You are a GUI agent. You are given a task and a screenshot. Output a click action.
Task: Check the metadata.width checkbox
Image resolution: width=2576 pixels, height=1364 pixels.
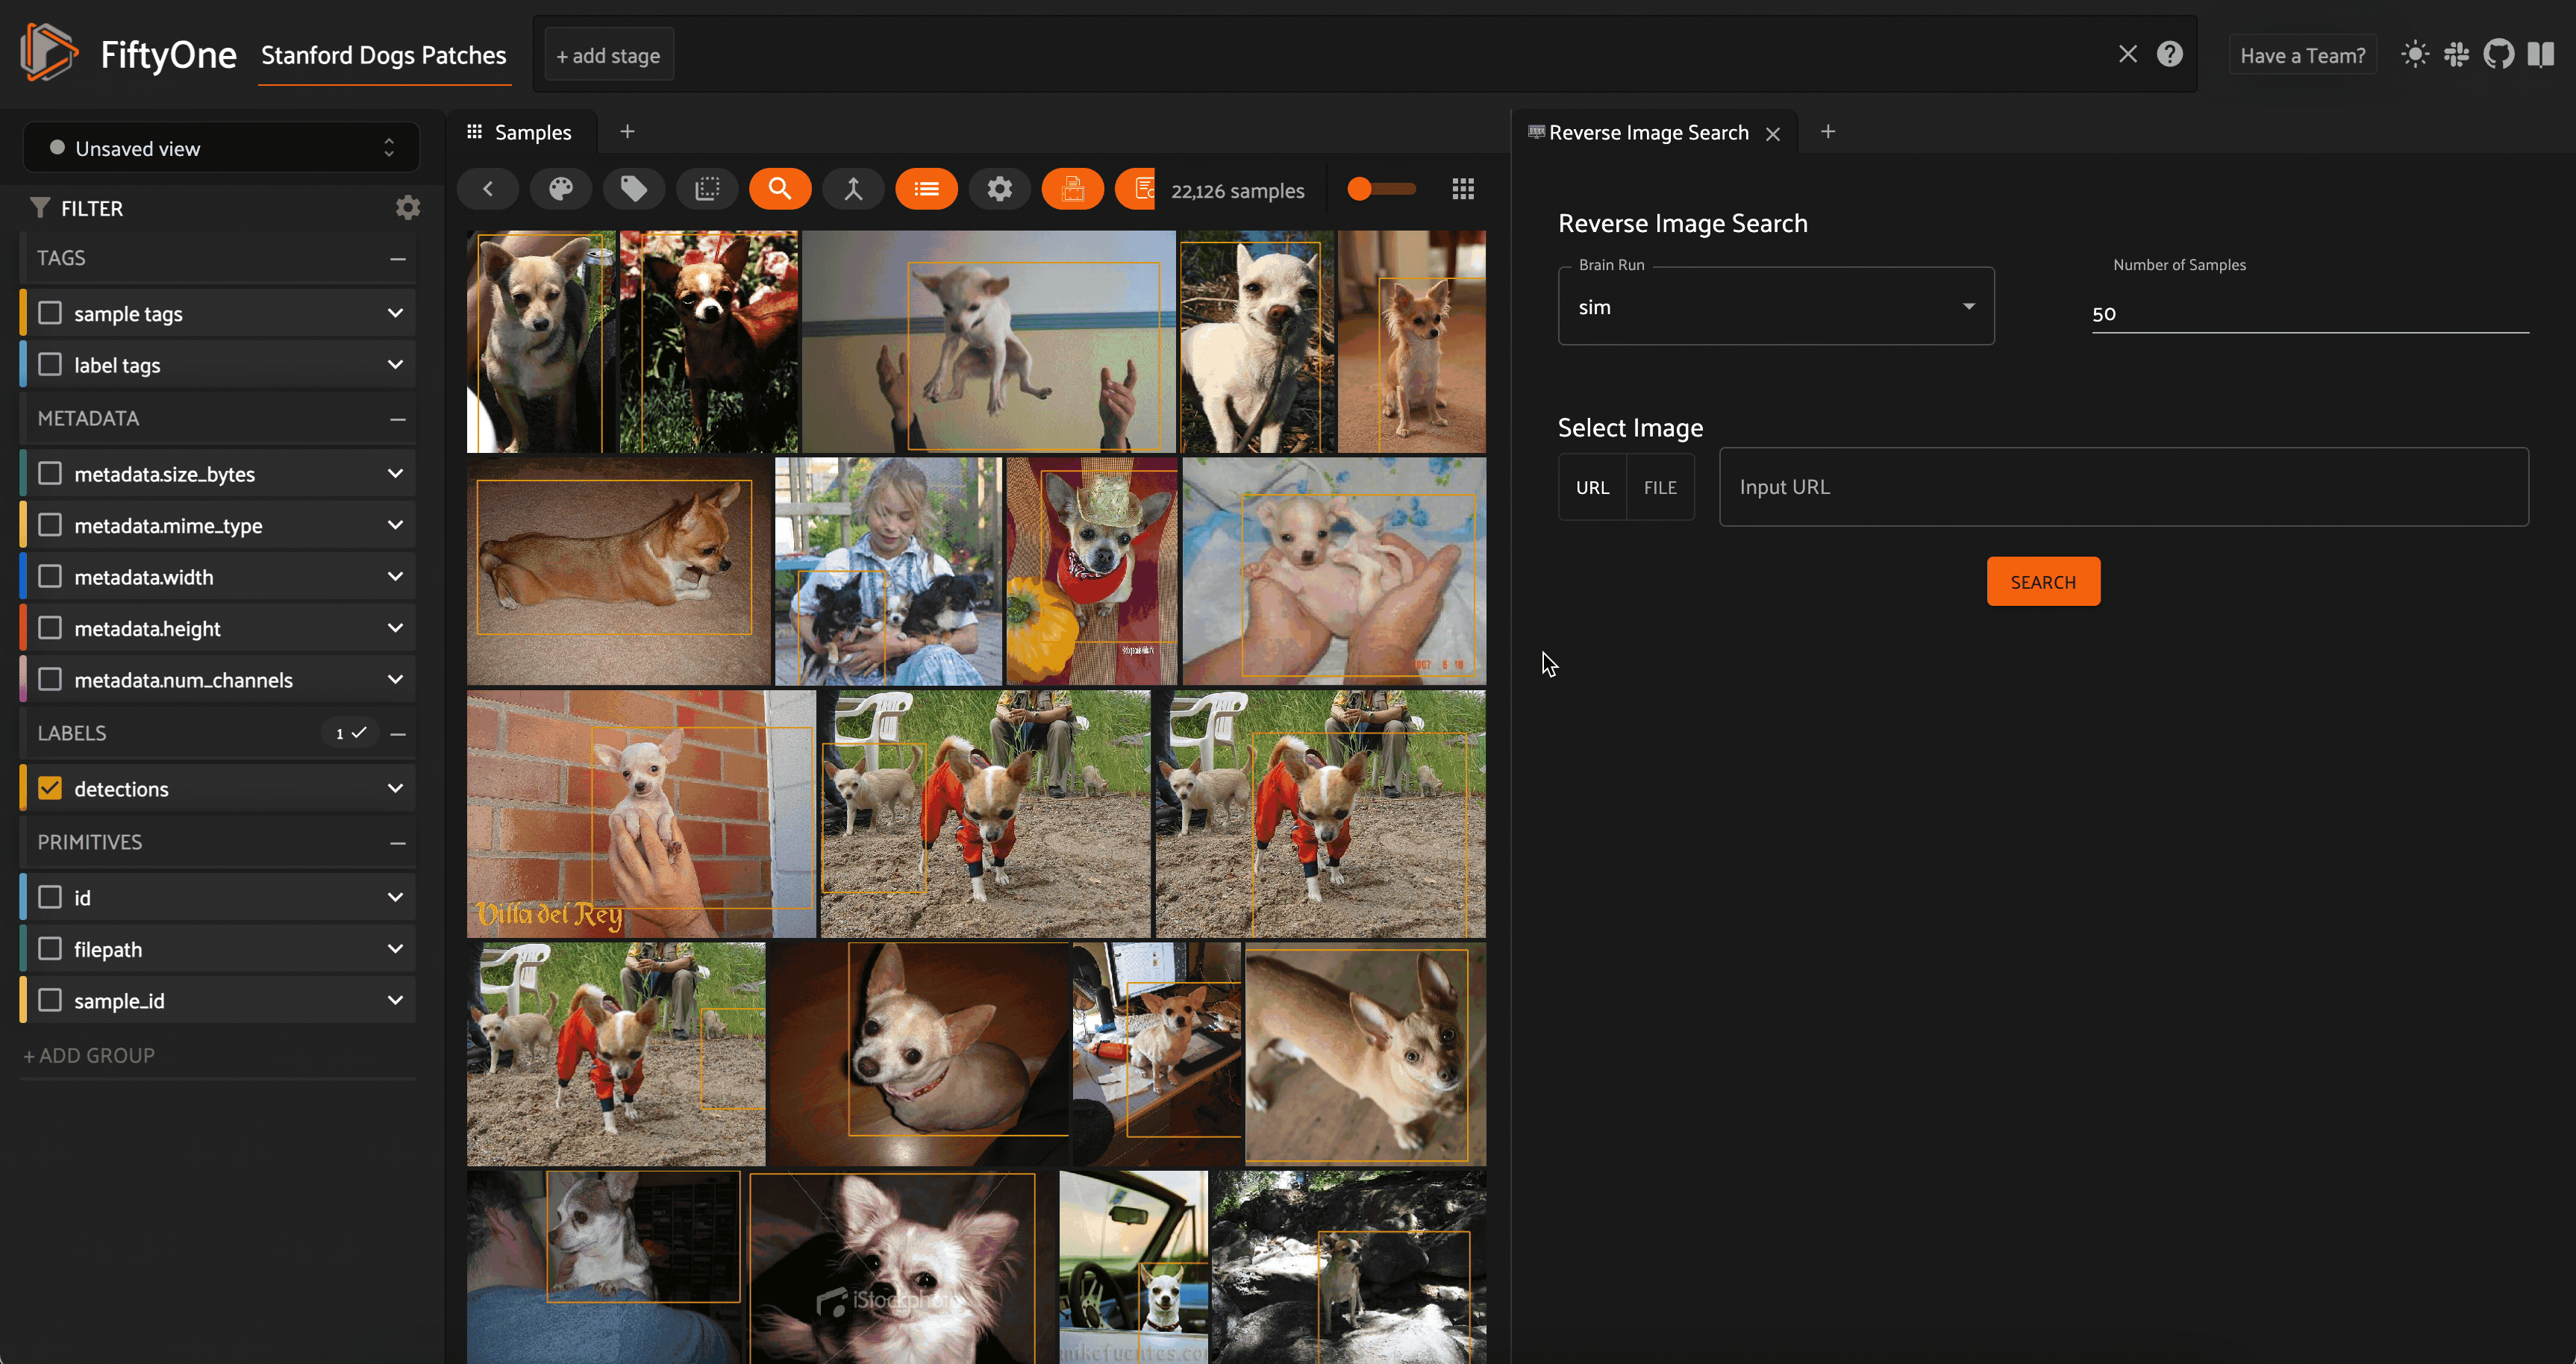point(50,577)
